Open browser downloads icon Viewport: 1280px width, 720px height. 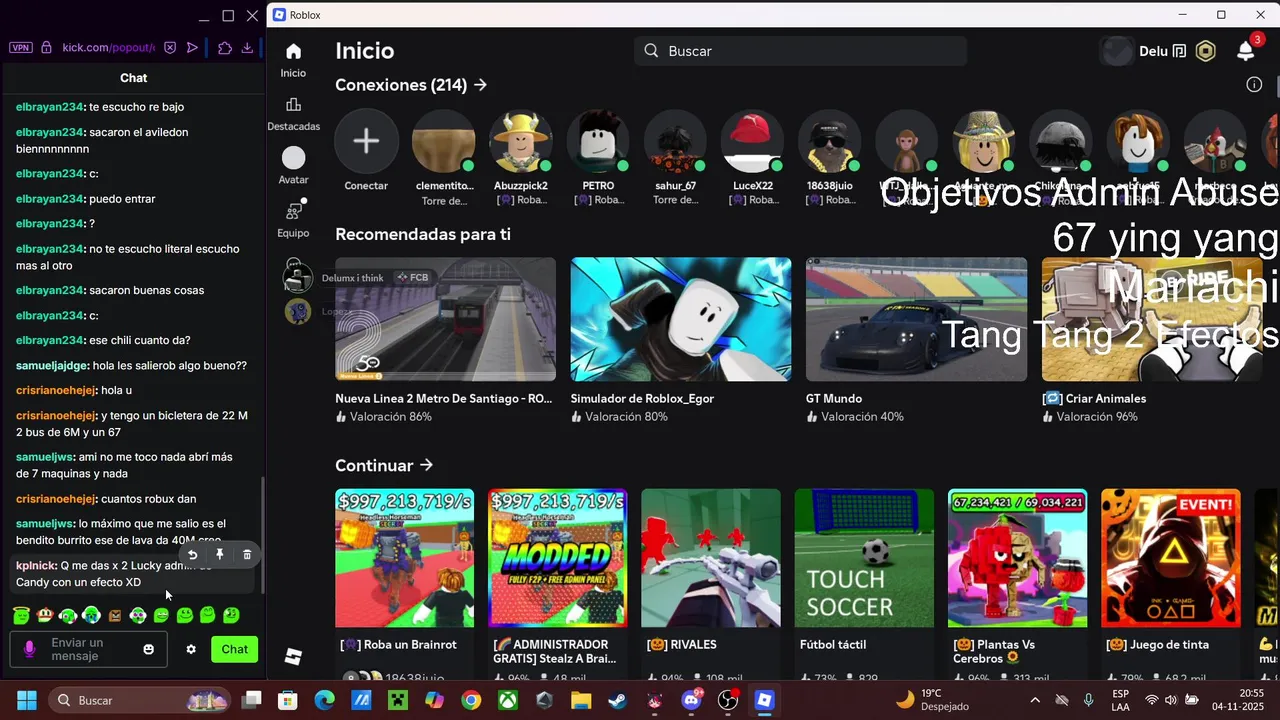[247, 47]
